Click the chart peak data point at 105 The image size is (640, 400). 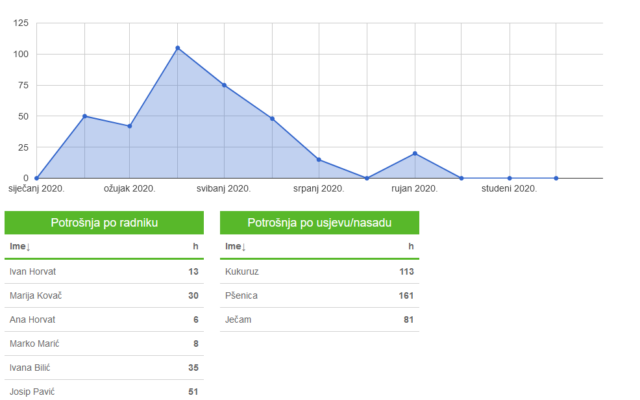178,48
